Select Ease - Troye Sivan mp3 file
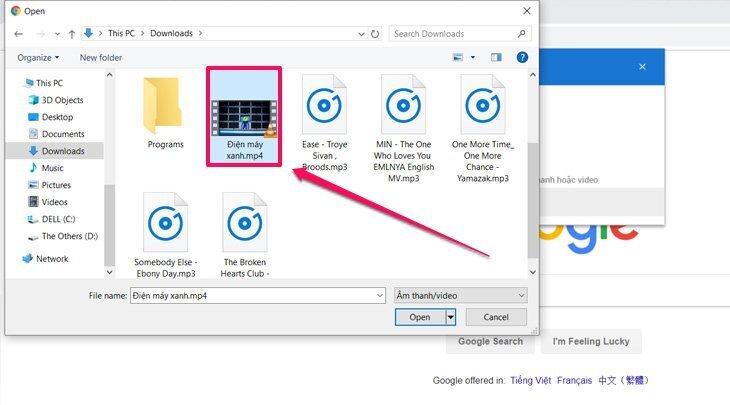The height and width of the screenshot is (405, 730). pos(324,112)
